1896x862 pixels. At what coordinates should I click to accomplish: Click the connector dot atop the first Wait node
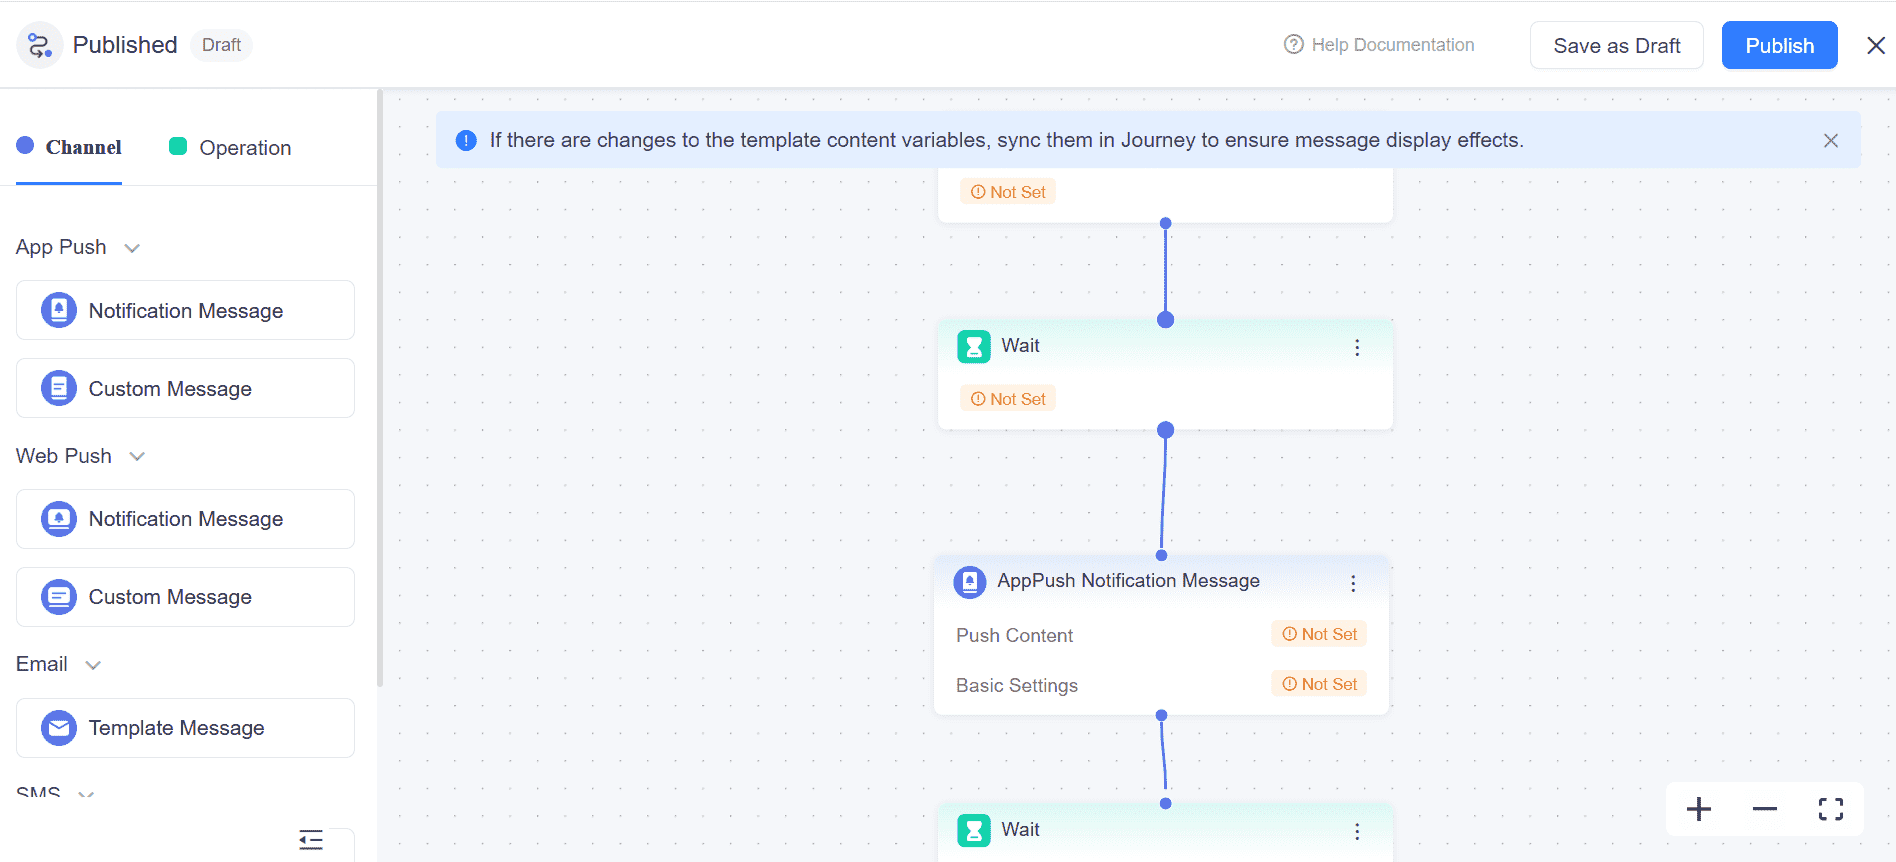(1165, 320)
